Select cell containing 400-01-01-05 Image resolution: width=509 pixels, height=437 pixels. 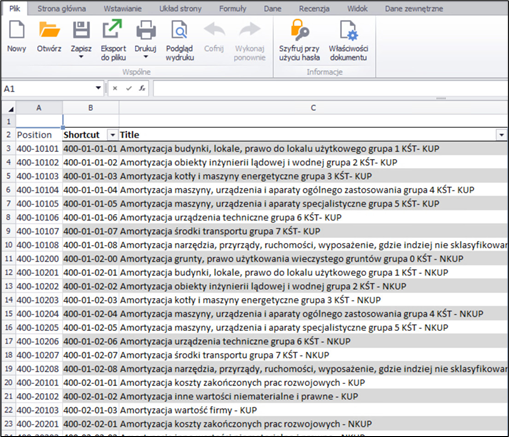(90, 204)
